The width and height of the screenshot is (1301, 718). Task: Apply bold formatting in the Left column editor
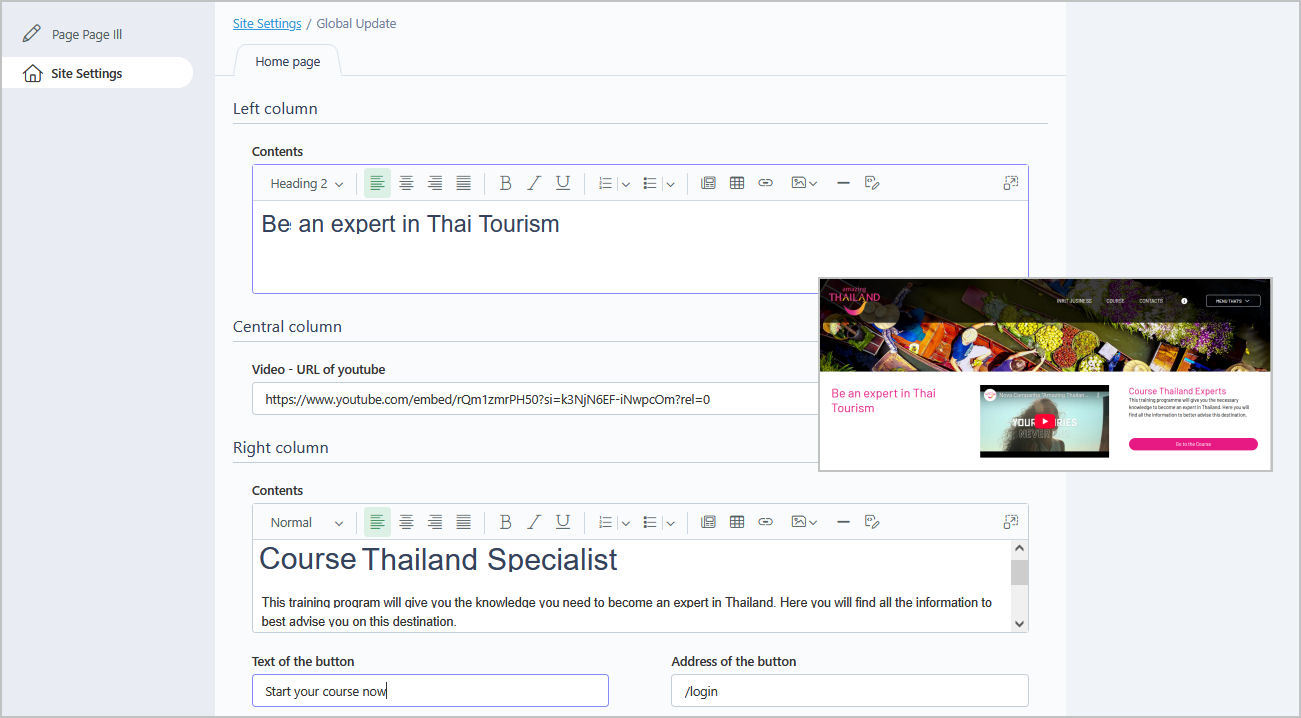point(505,183)
